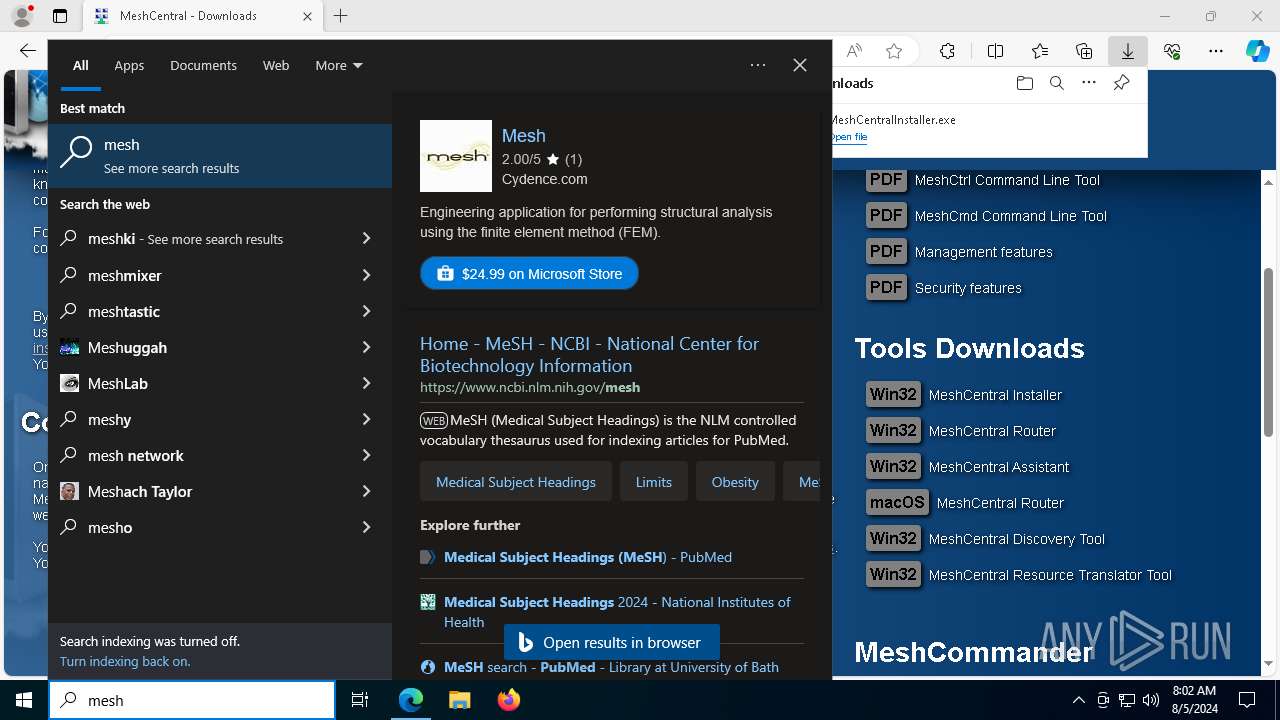This screenshot has height=720, width=1280.
Task: Expand the meshy suggestion arrow
Action: (366, 419)
